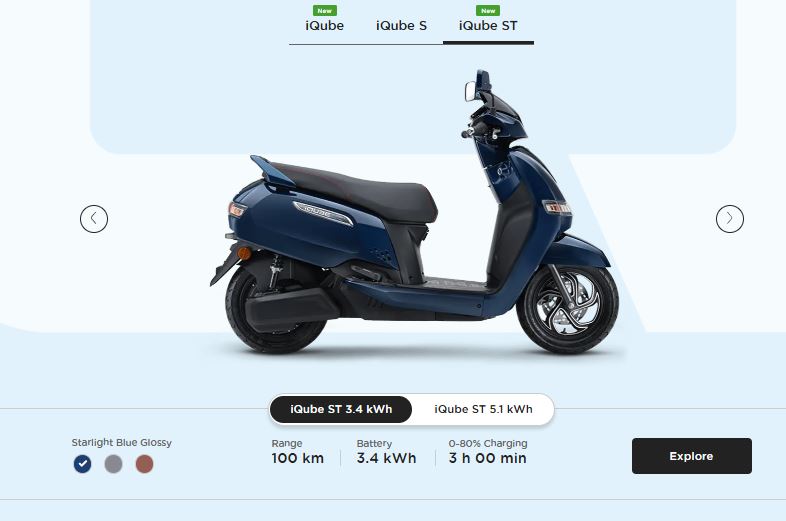
Task: Switch to the iQube S tab
Action: (x=402, y=26)
